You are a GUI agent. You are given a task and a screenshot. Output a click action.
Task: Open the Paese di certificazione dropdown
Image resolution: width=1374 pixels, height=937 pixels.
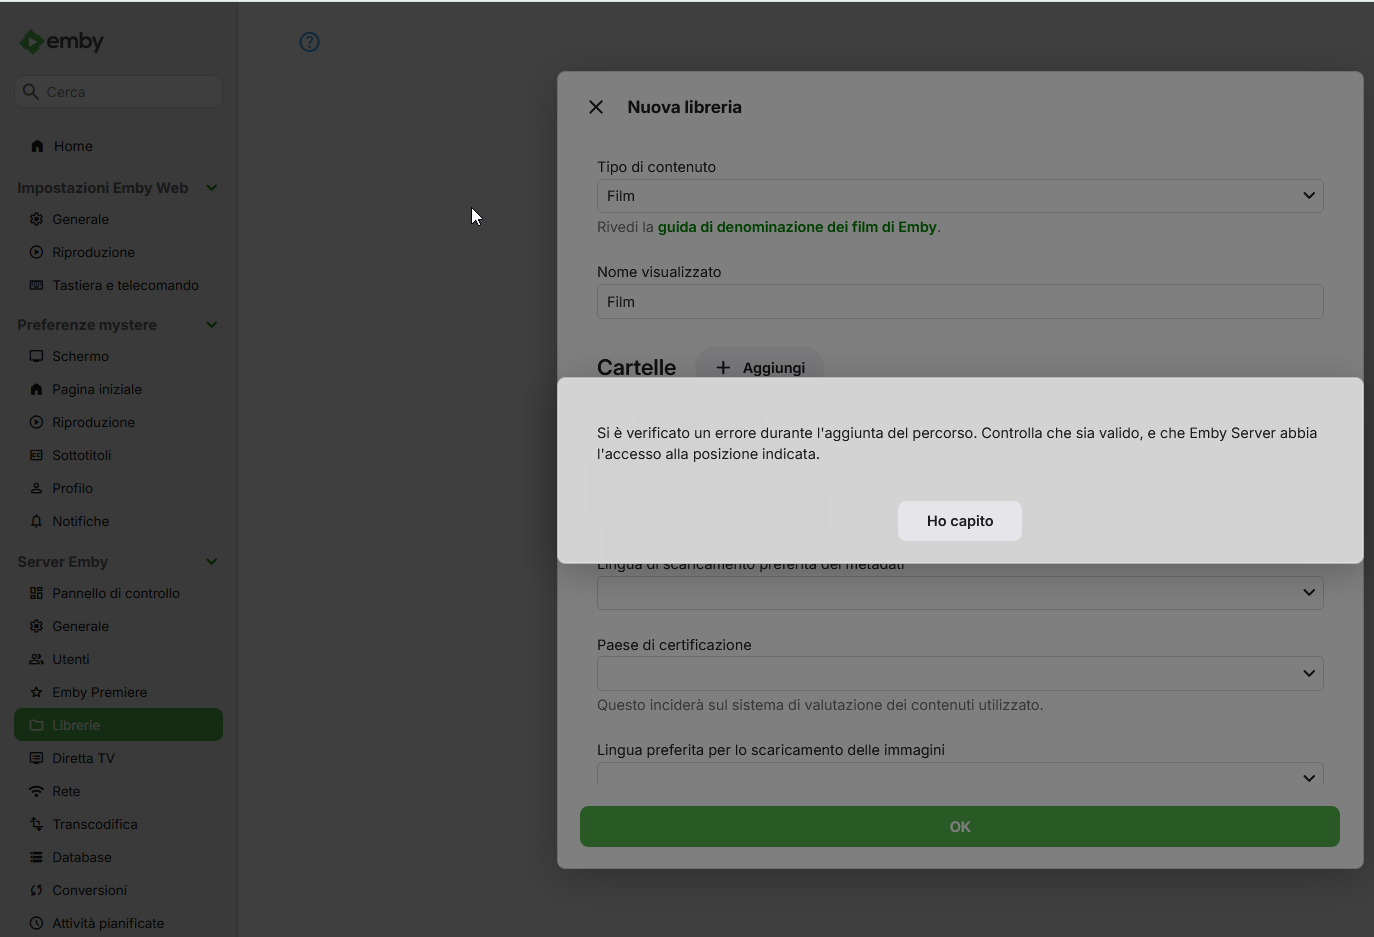click(x=959, y=674)
